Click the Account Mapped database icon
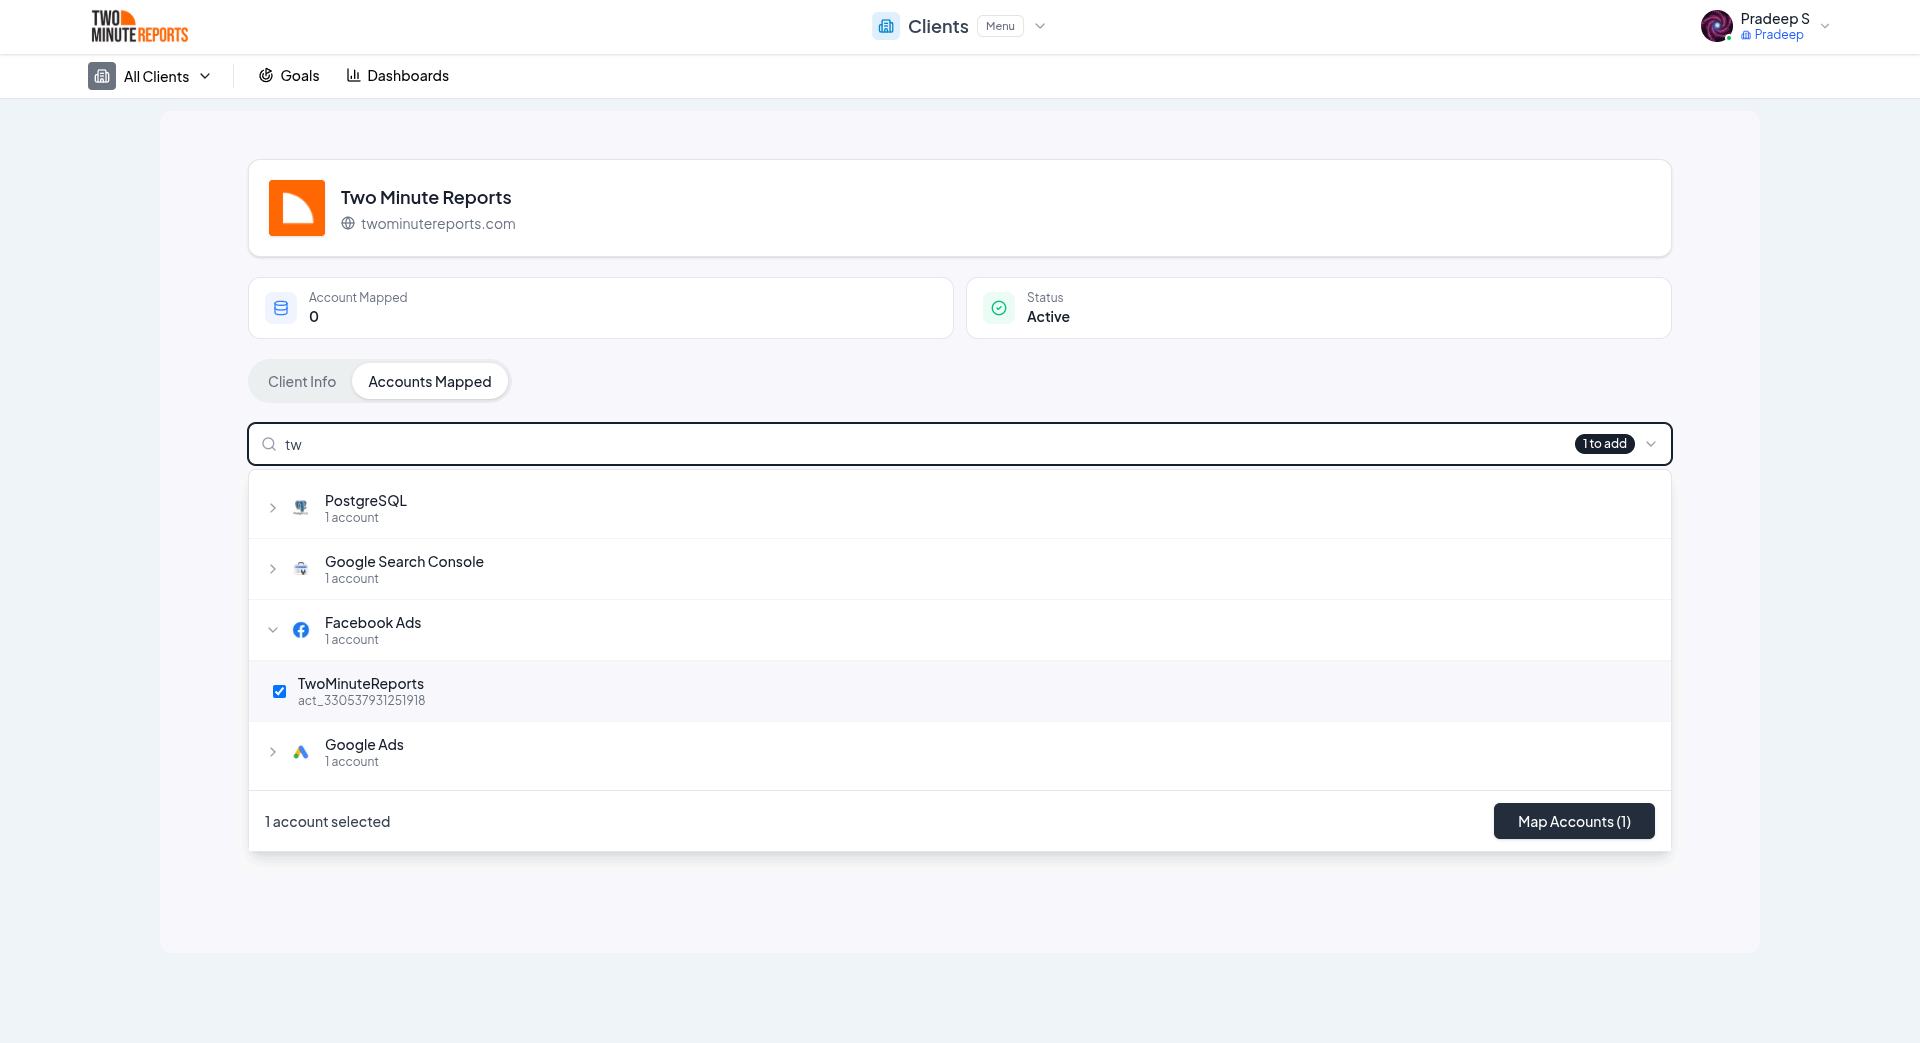The image size is (1920, 1043). pyautogui.click(x=281, y=308)
